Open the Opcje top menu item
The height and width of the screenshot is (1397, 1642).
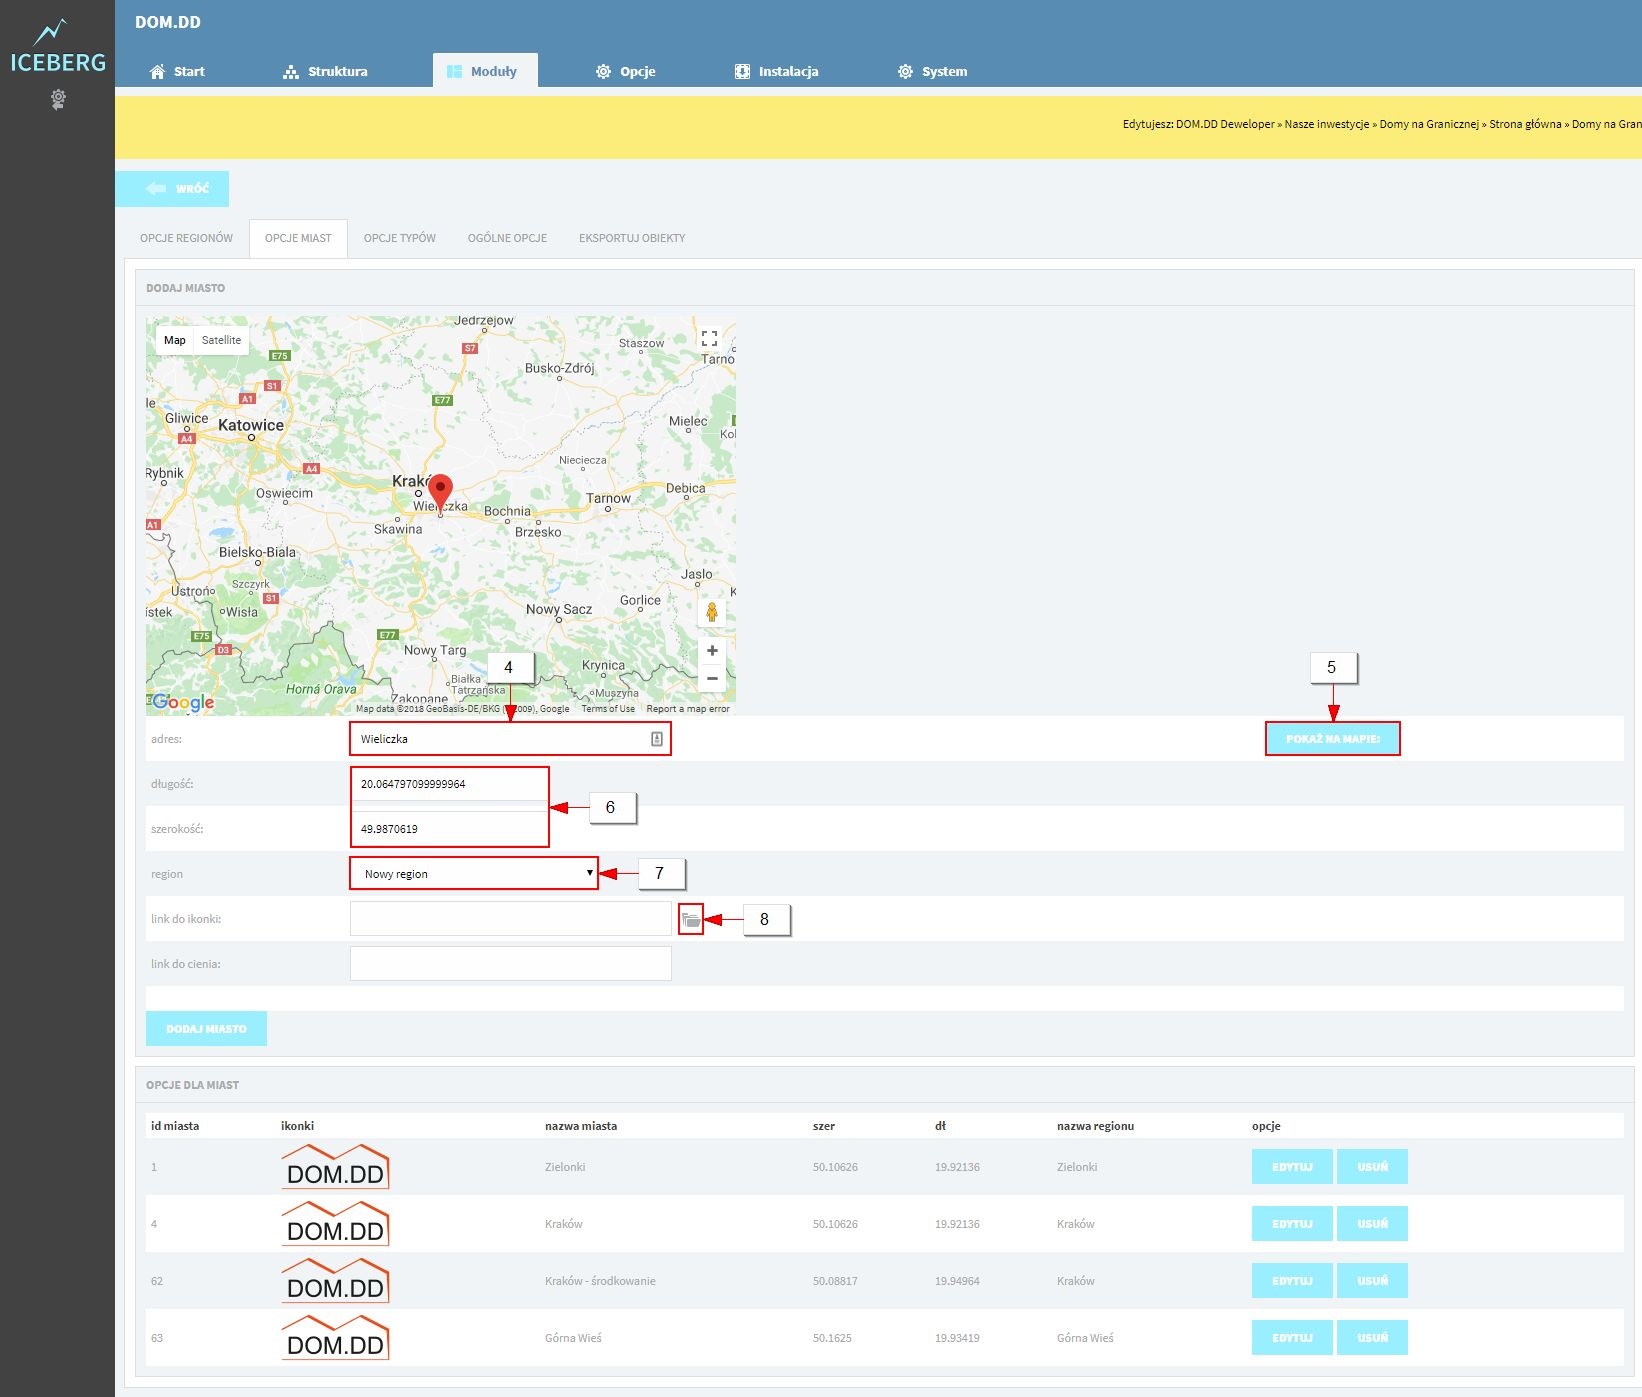click(x=626, y=71)
